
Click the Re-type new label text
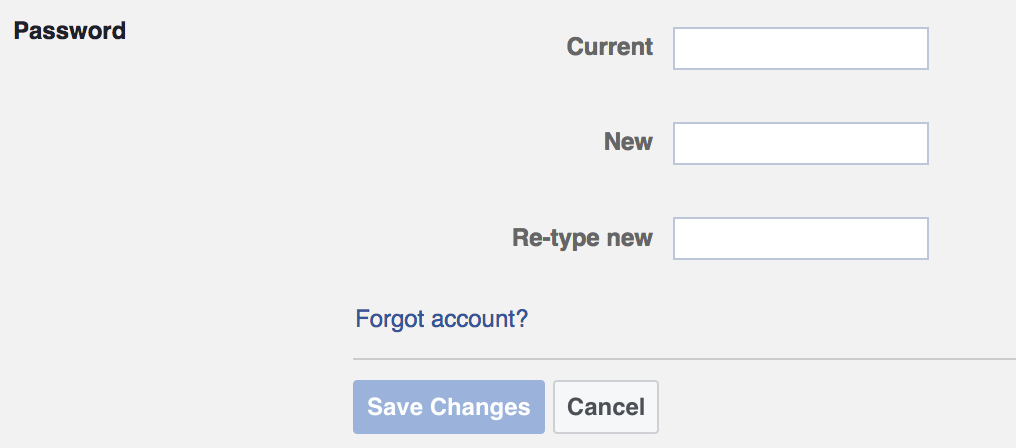point(582,238)
